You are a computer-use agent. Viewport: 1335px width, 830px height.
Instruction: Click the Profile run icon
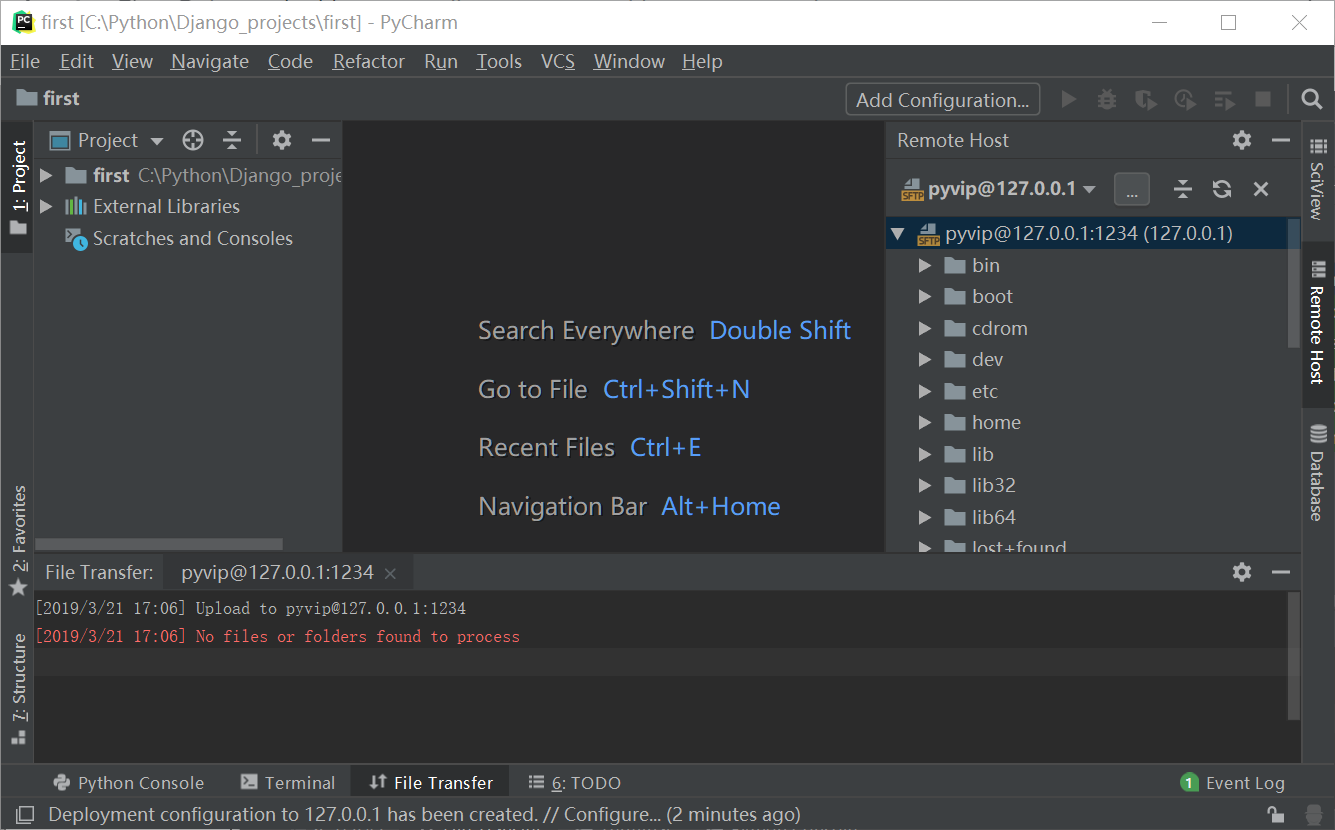point(1185,99)
